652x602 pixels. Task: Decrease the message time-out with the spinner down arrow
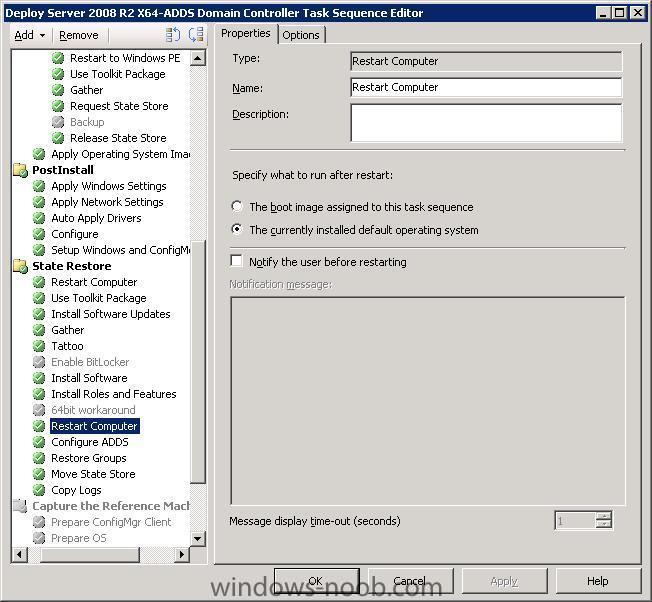tap(604, 524)
